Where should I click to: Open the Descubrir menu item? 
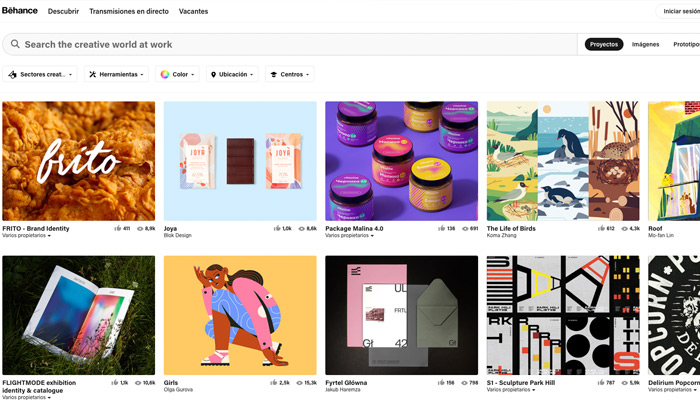(63, 11)
